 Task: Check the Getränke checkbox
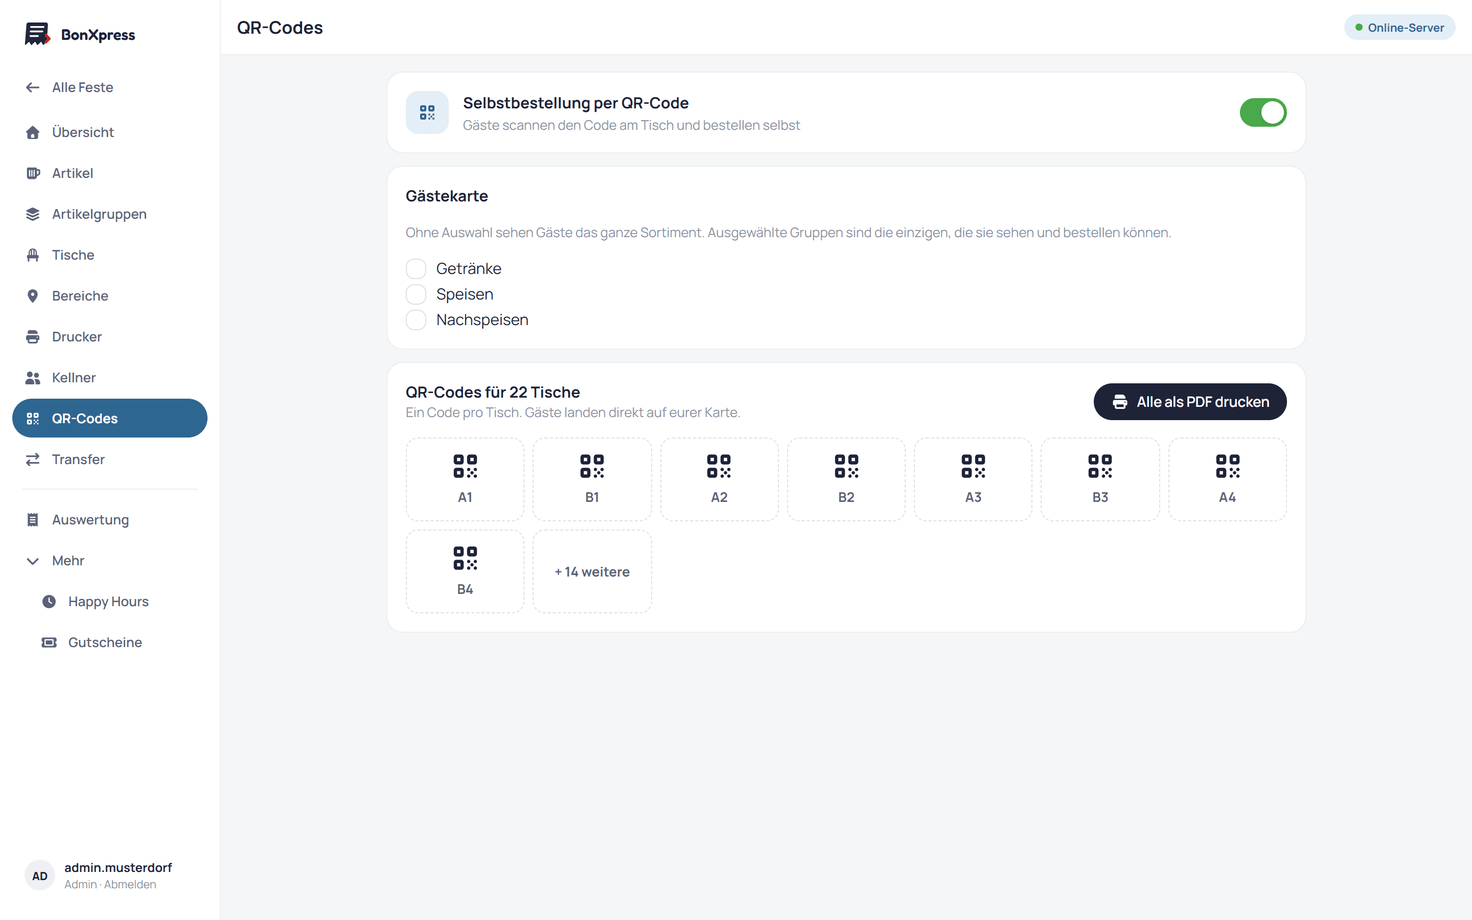(416, 269)
